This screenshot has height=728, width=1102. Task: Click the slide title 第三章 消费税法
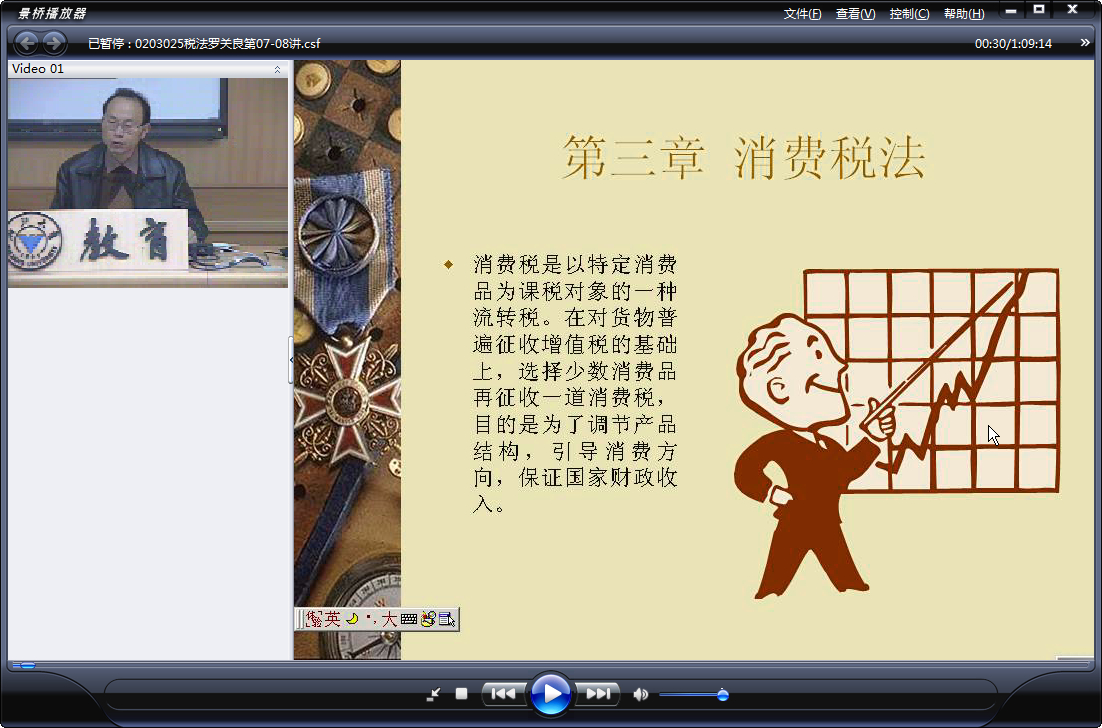tap(743, 157)
